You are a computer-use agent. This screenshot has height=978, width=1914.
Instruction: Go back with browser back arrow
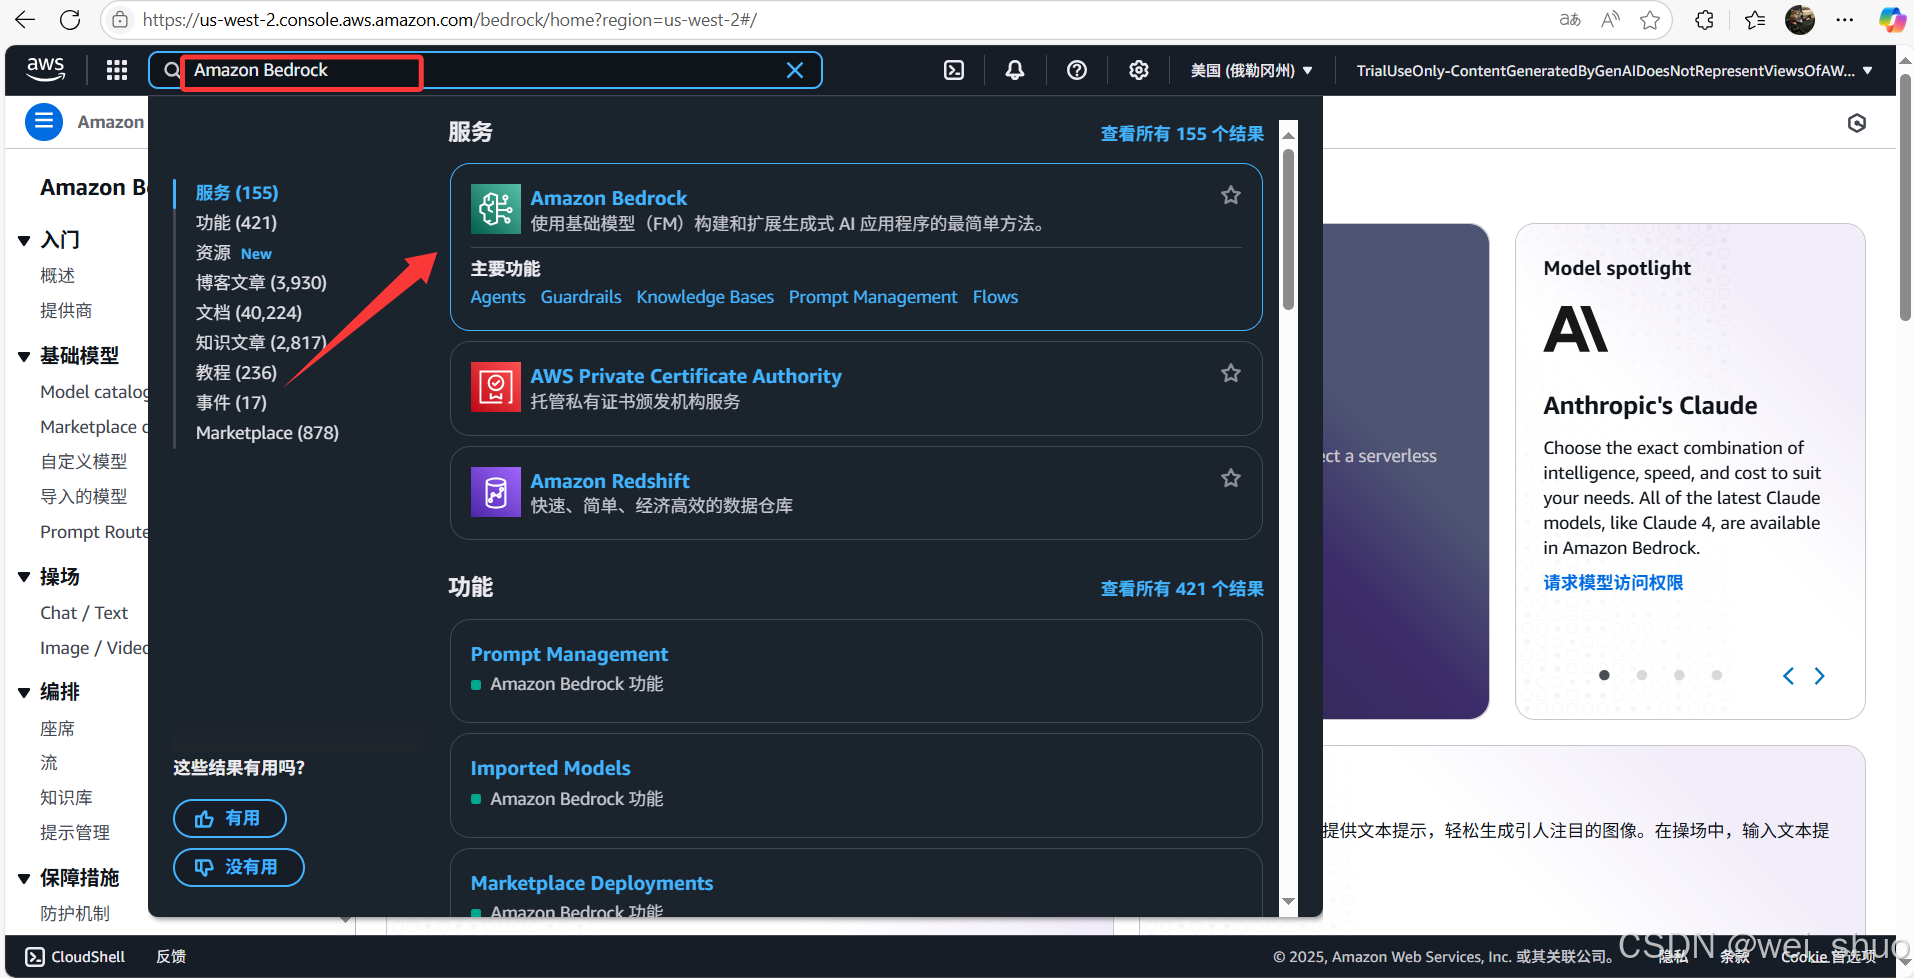tap(25, 20)
